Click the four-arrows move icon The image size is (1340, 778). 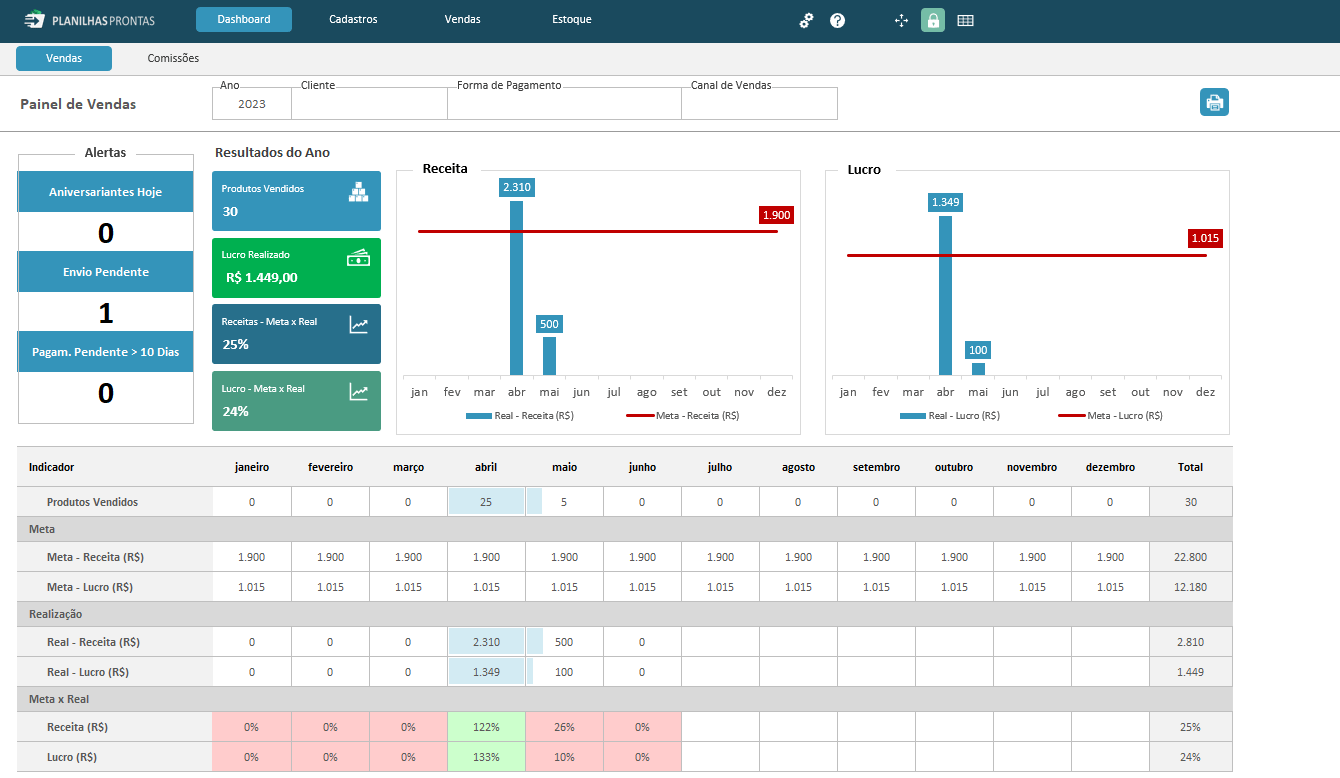[901, 20]
